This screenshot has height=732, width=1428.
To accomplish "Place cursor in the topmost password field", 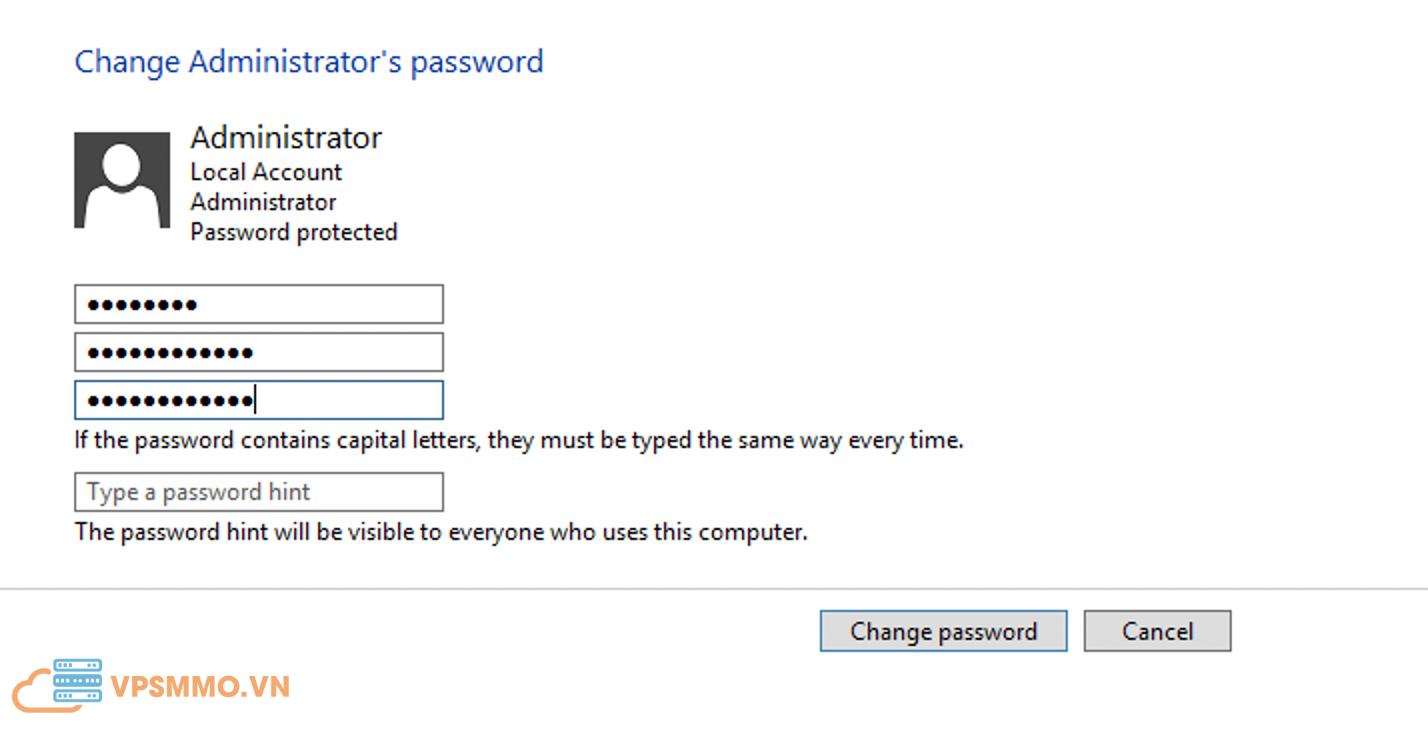I will pyautogui.click(x=258, y=303).
